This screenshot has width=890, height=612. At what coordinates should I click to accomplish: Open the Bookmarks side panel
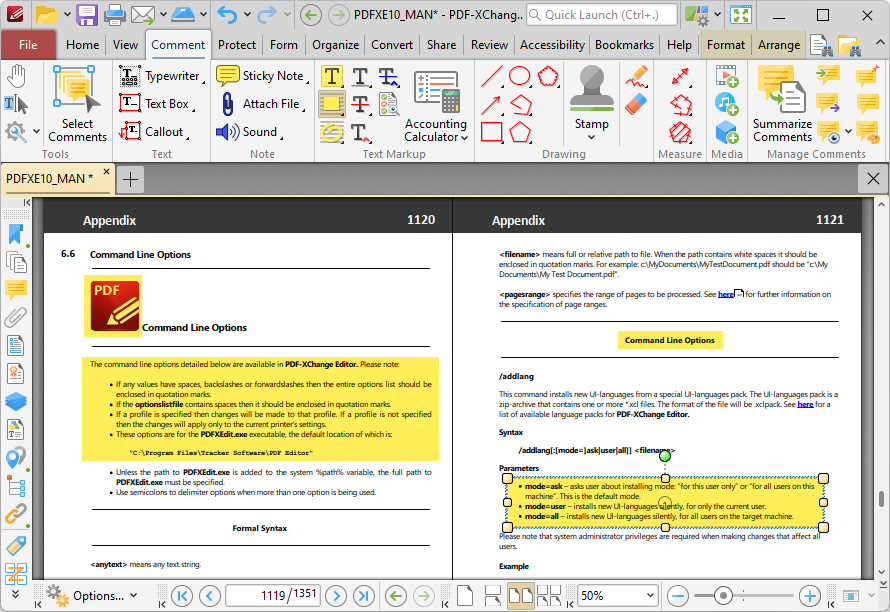pyautogui.click(x=16, y=234)
